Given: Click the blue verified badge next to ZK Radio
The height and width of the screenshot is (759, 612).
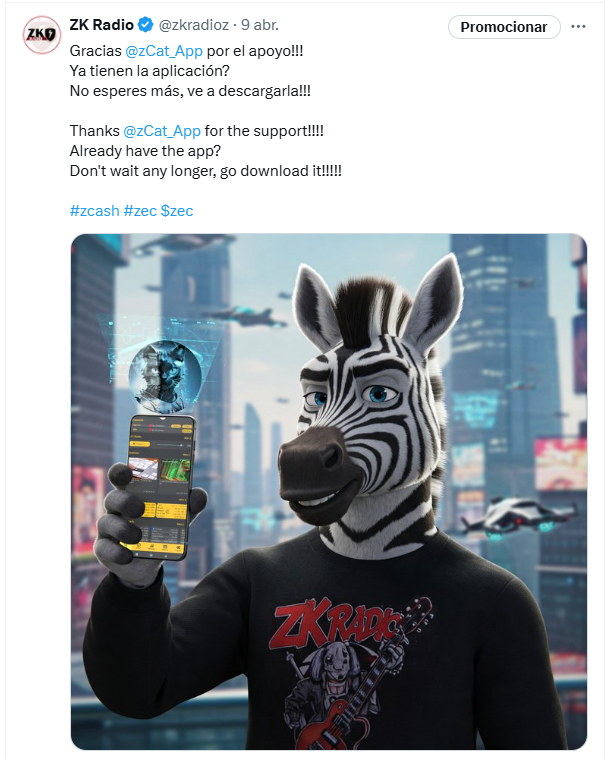Looking at the screenshot, I should click(x=146, y=25).
